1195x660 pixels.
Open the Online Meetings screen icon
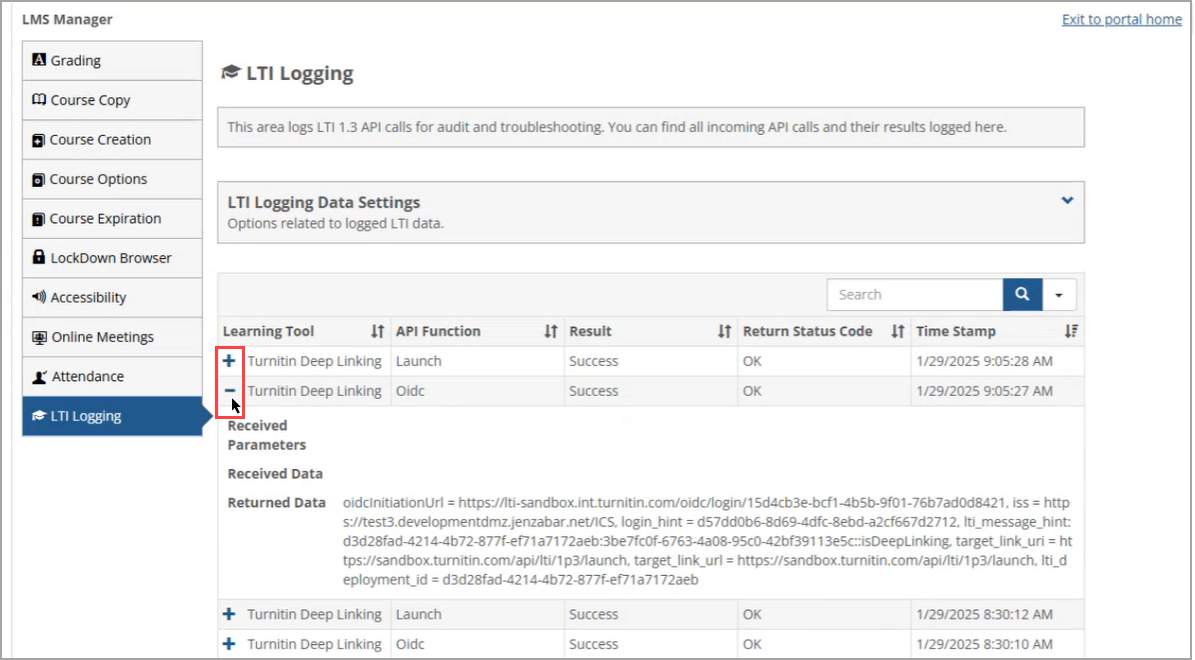click(38, 337)
